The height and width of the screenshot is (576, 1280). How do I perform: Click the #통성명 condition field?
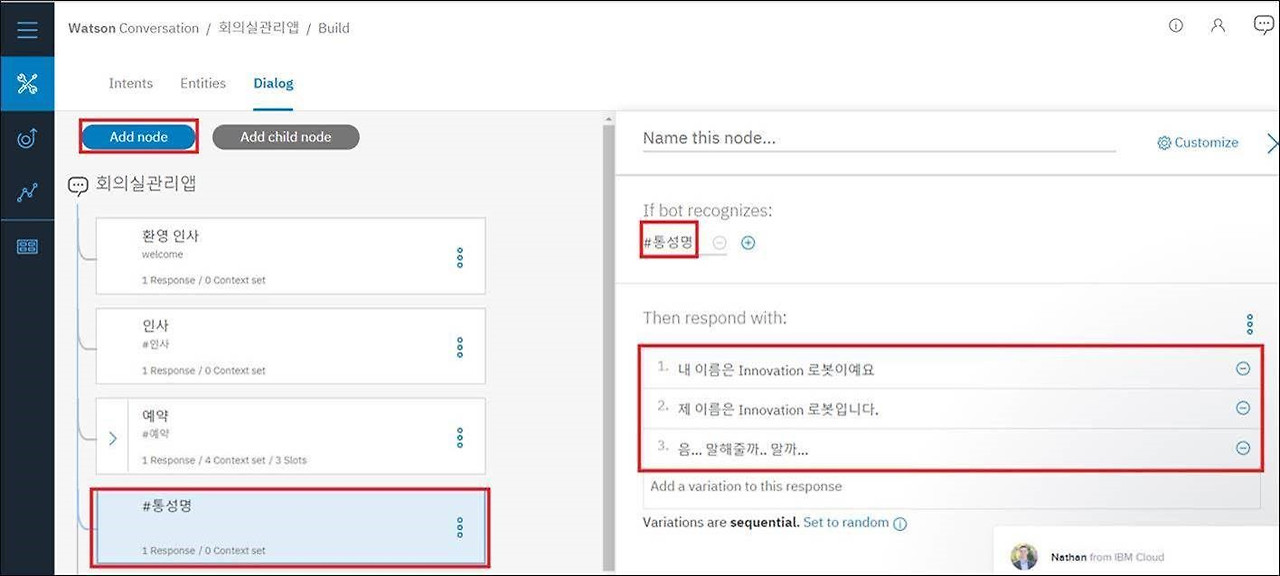coord(669,242)
